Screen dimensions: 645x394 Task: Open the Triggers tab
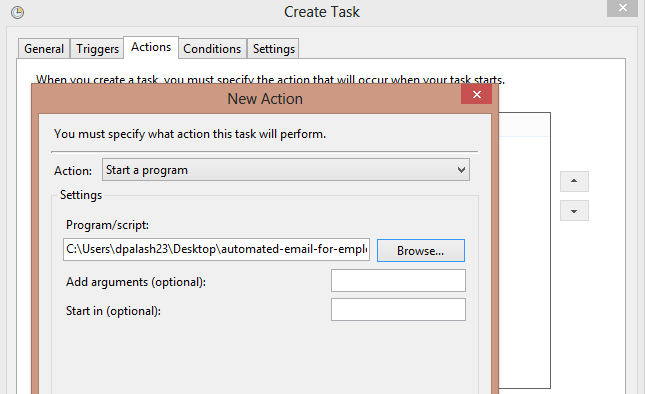coord(97,49)
